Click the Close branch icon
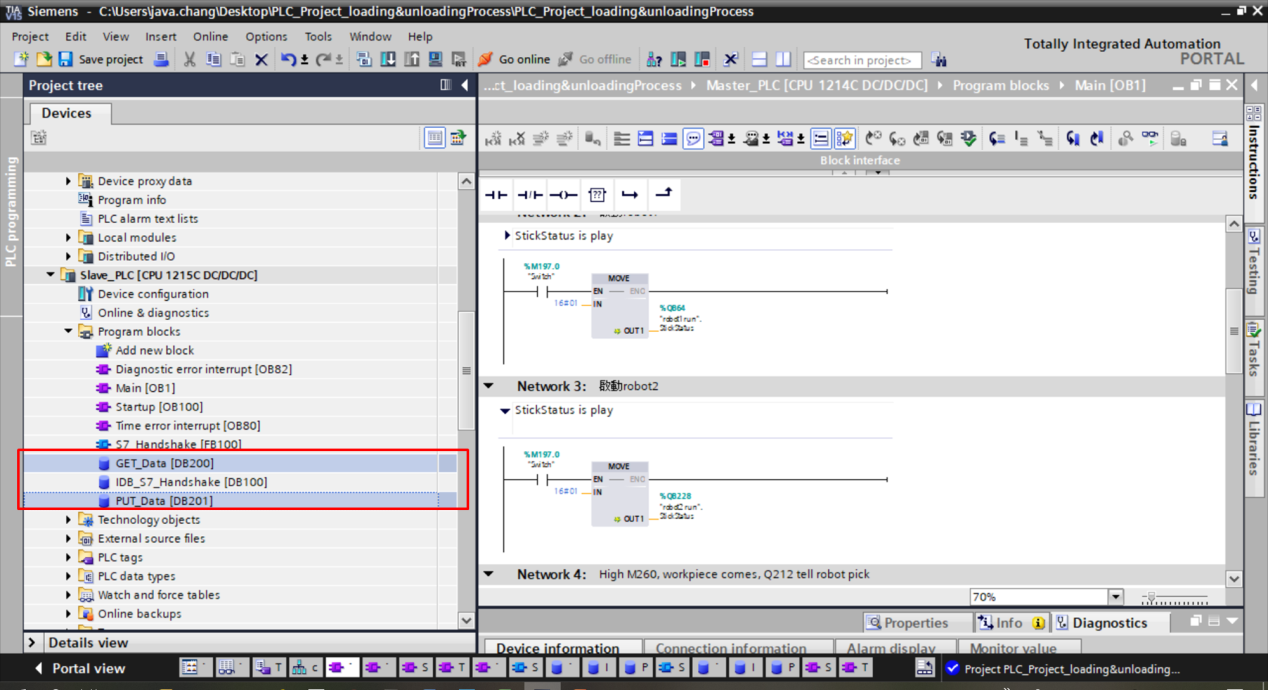Viewport: 1268px width, 690px height. (663, 194)
